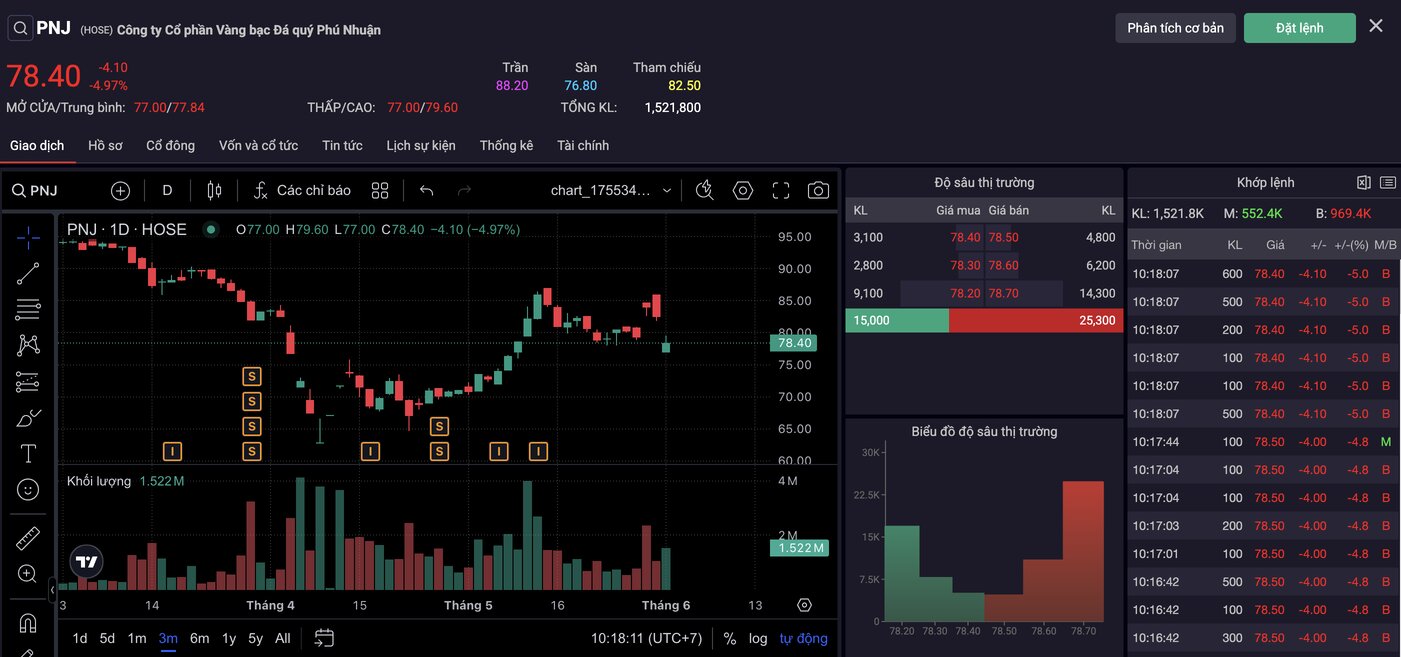Click ask price 78.70 in market depth

click(x=1003, y=293)
